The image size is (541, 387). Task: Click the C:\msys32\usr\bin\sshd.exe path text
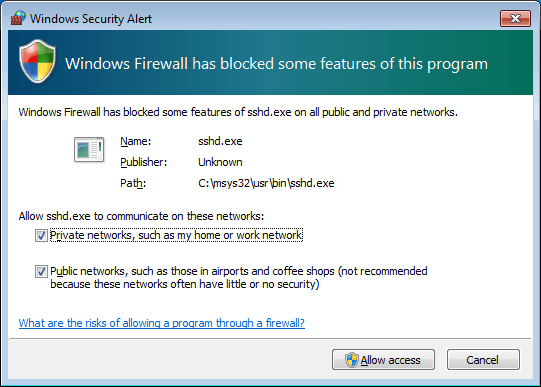click(266, 183)
